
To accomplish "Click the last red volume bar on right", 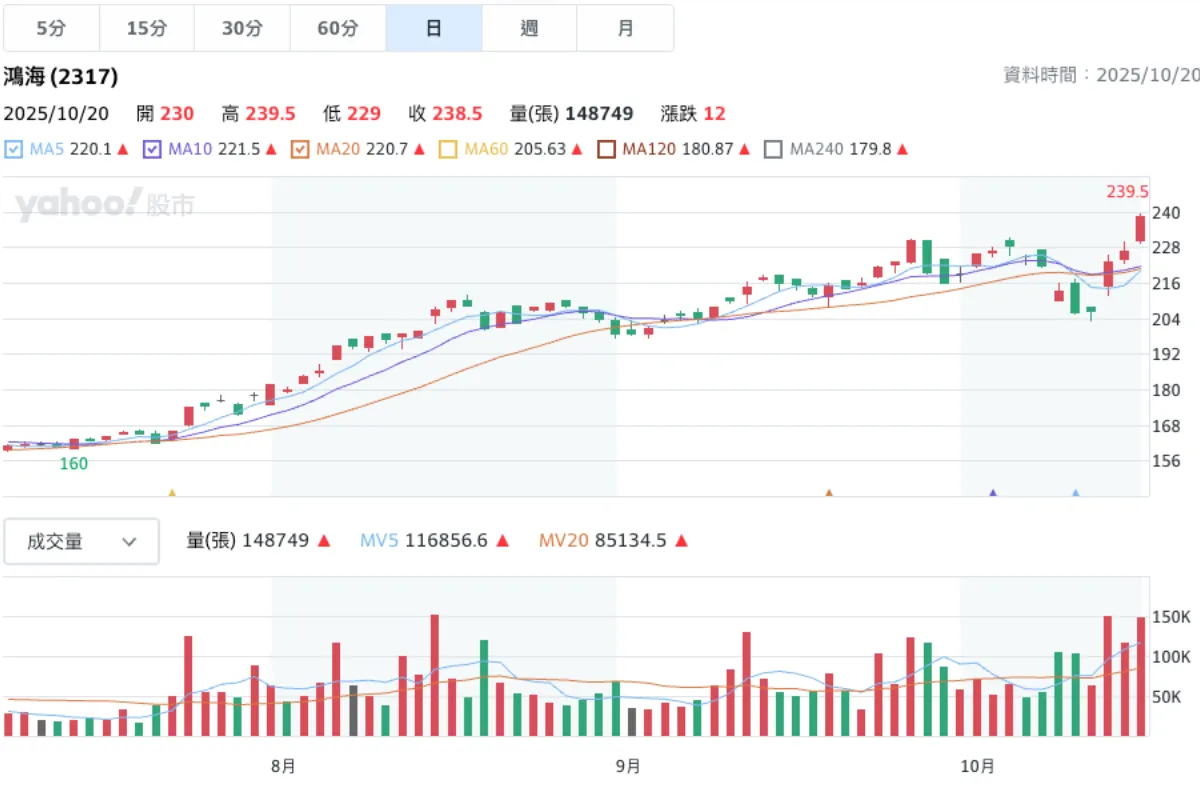I will coord(1140,677).
